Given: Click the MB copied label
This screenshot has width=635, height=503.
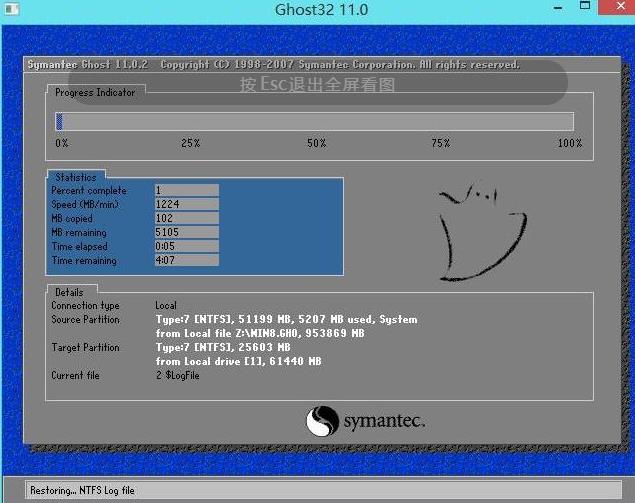Looking at the screenshot, I should coord(72,218).
